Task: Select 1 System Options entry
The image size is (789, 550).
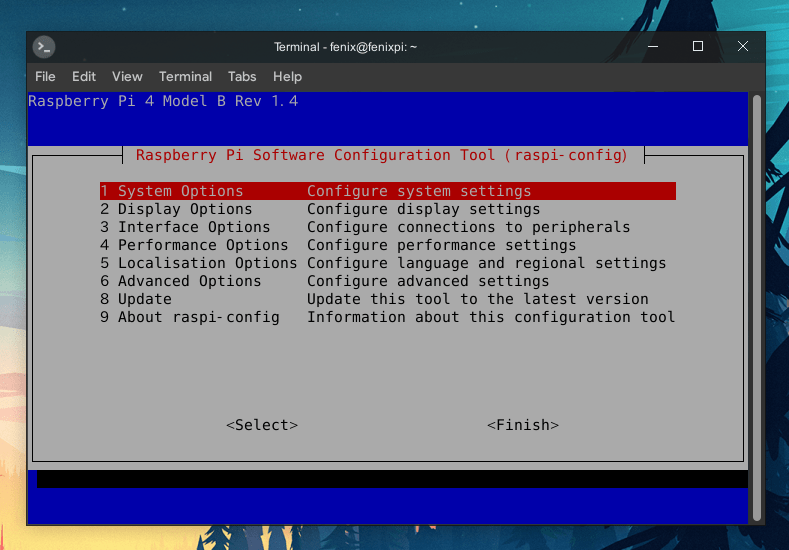Action: point(387,191)
